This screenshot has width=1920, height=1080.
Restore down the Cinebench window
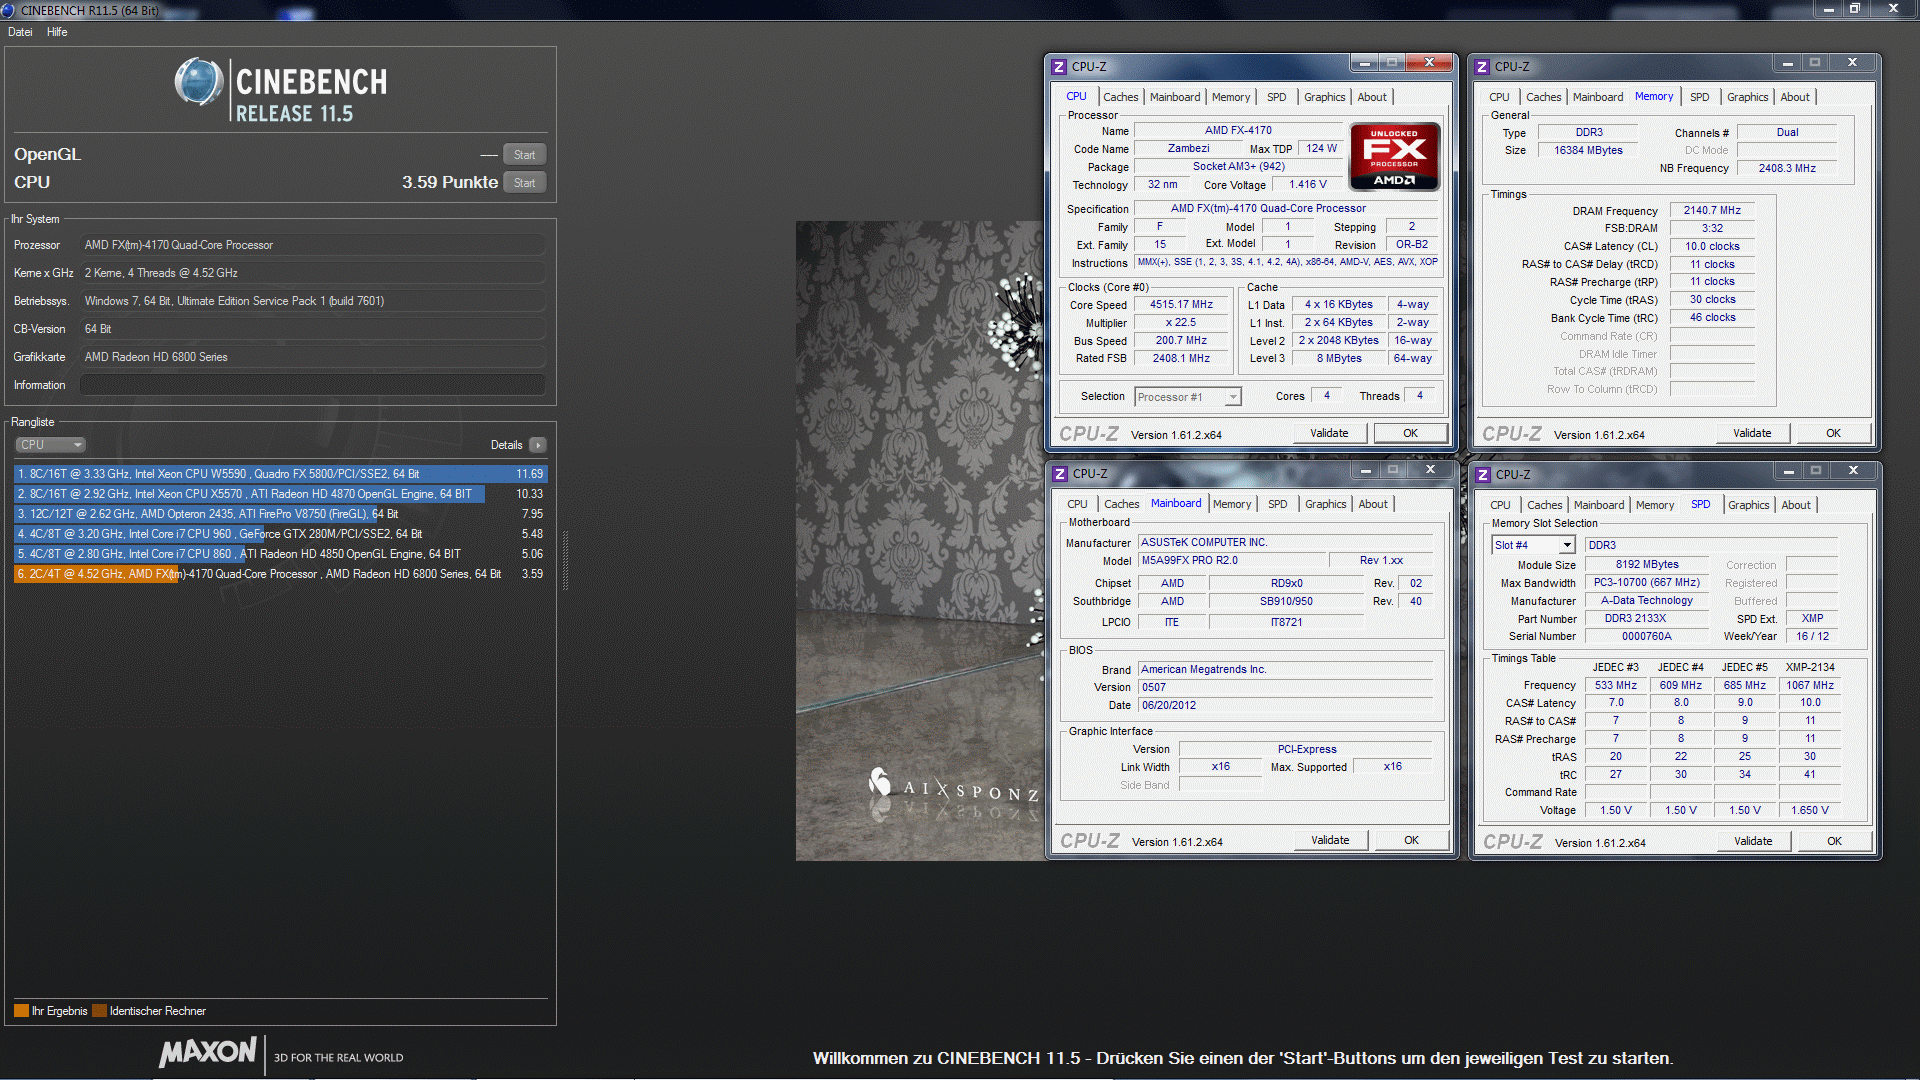click(x=1855, y=8)
